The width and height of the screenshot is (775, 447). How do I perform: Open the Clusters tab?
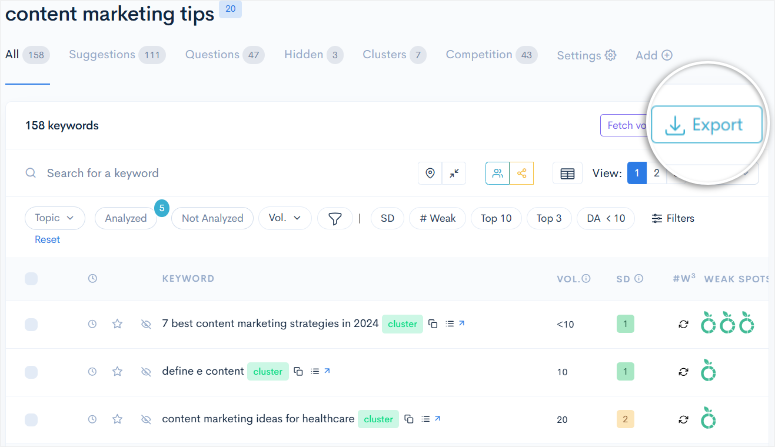pyautogui.click(x=394, y=55)
